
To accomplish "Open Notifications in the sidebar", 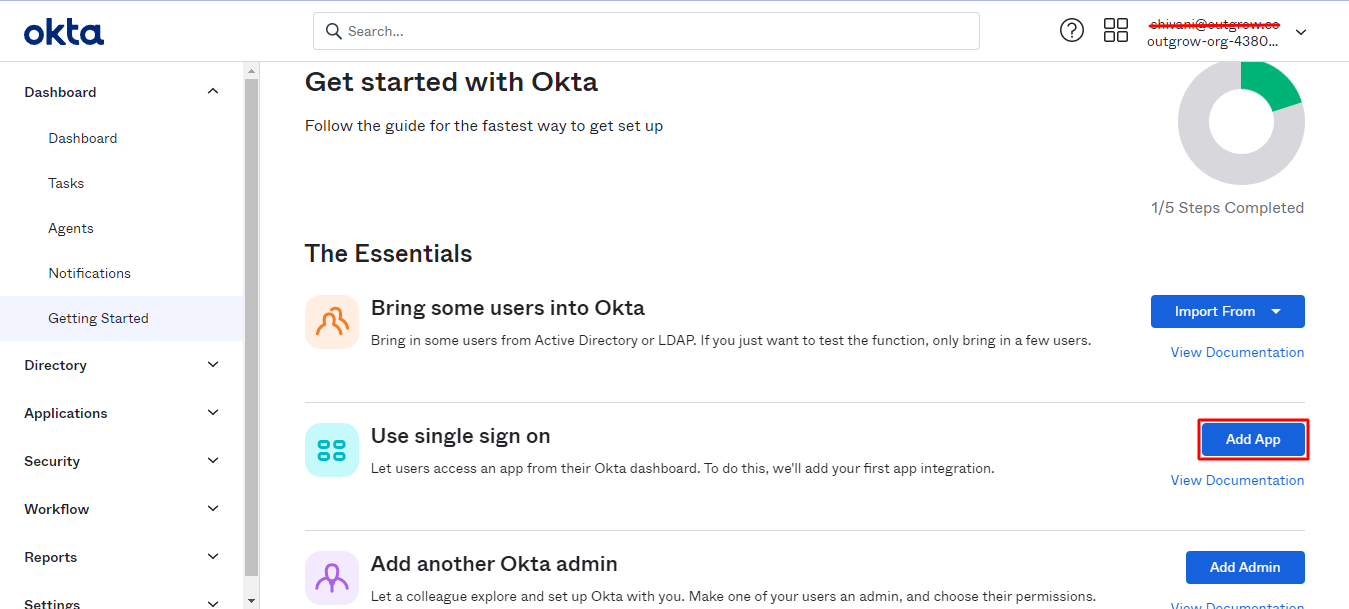I will tap(90, 273).
